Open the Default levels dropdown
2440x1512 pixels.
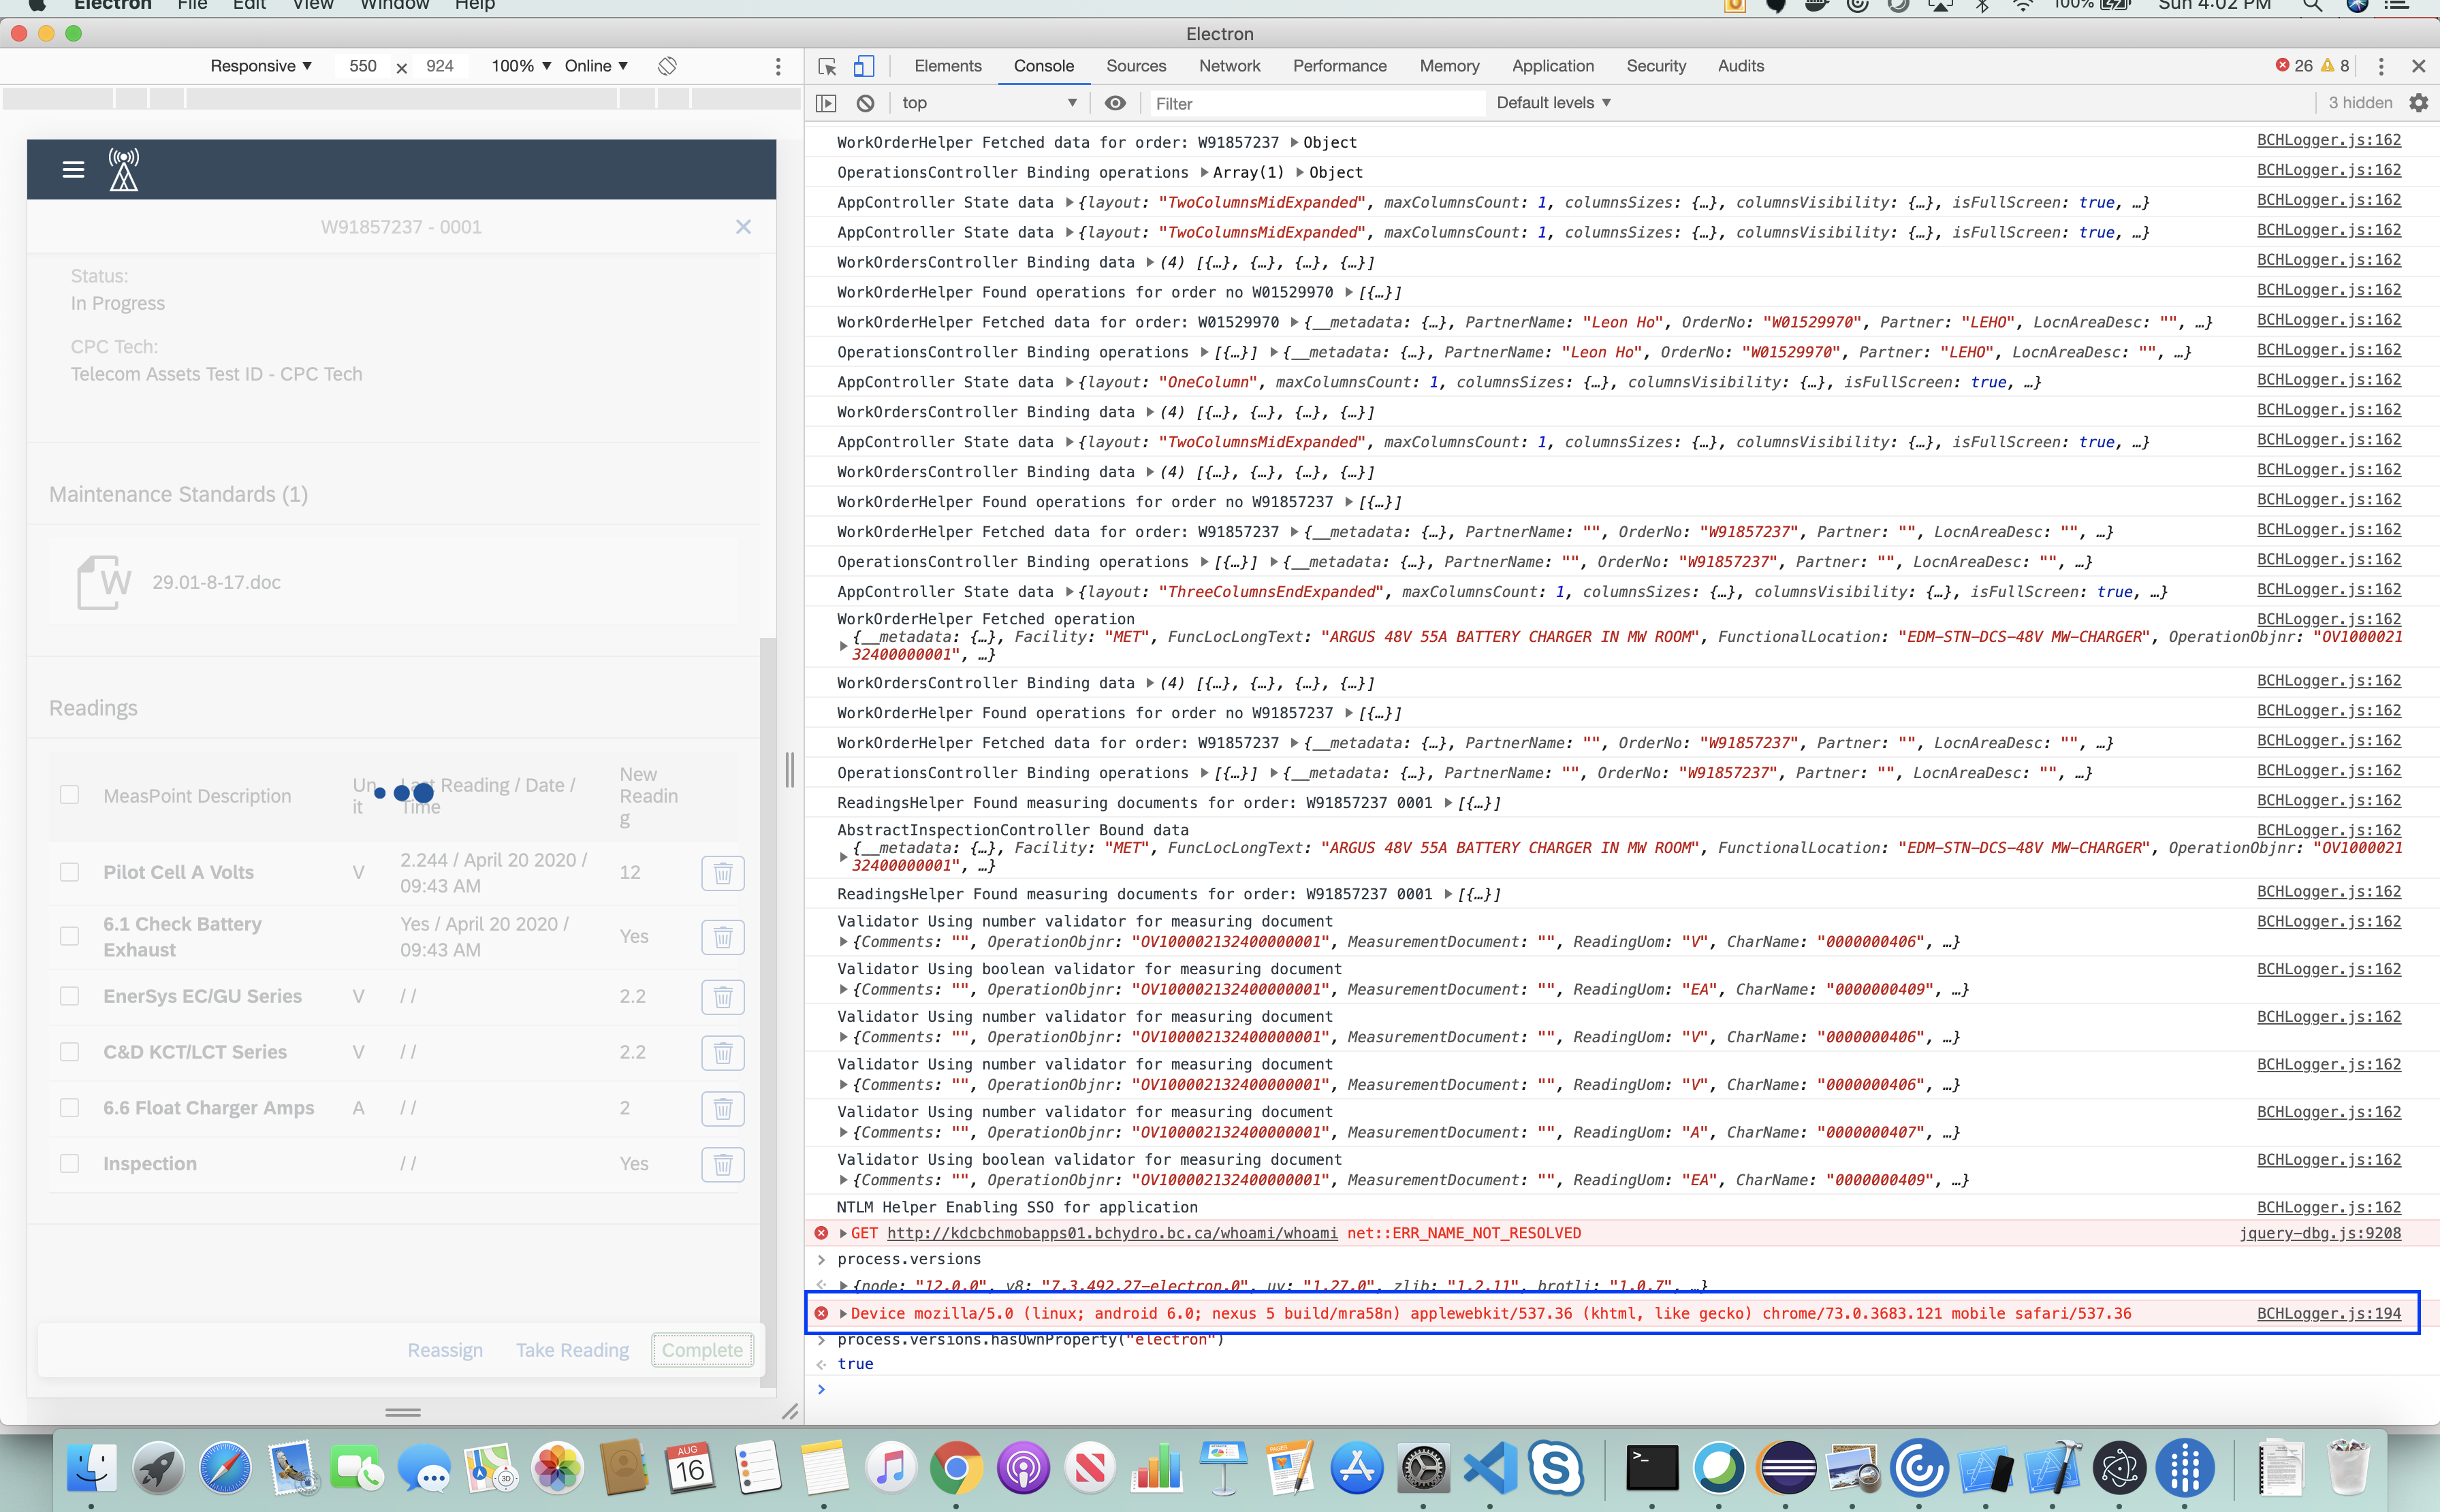(x=1552, y=102)
